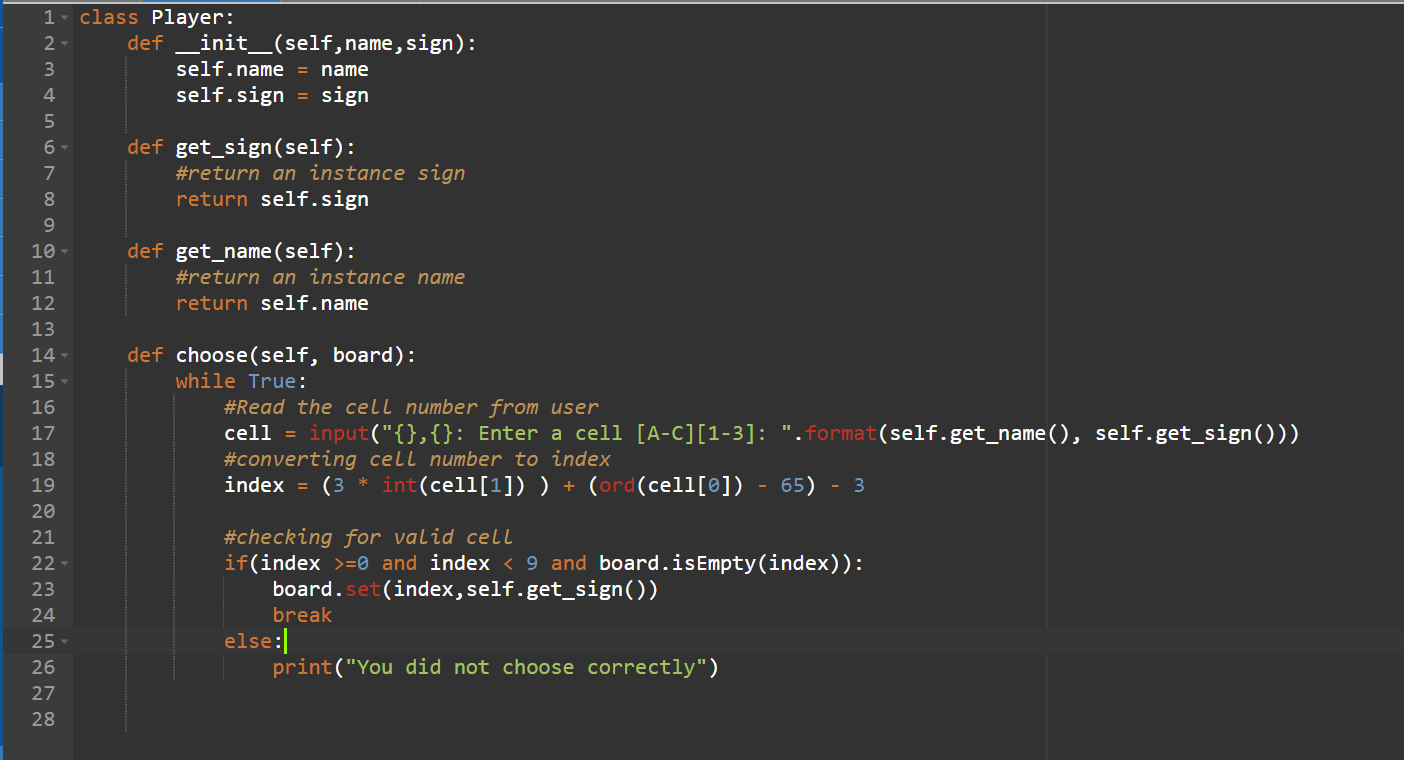Screen dimensions: 1404x760
Task: Click line number 17 in the gutter
Action: (x=44, y=432)
